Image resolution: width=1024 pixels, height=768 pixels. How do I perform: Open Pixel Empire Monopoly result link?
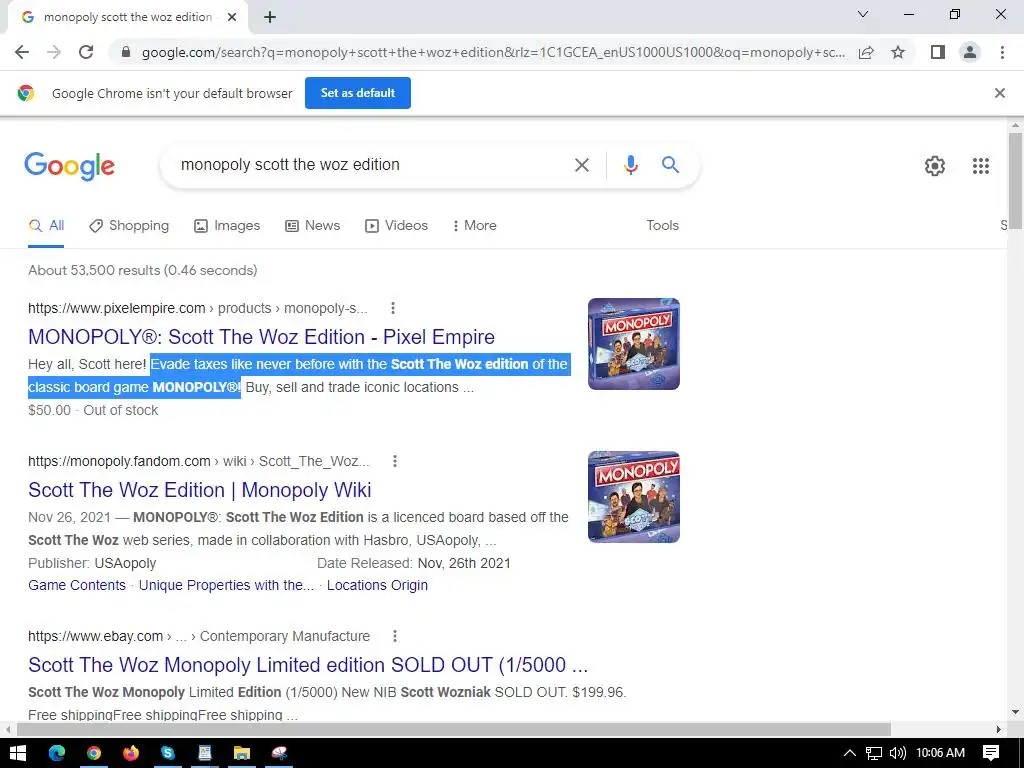coord(261,337)
